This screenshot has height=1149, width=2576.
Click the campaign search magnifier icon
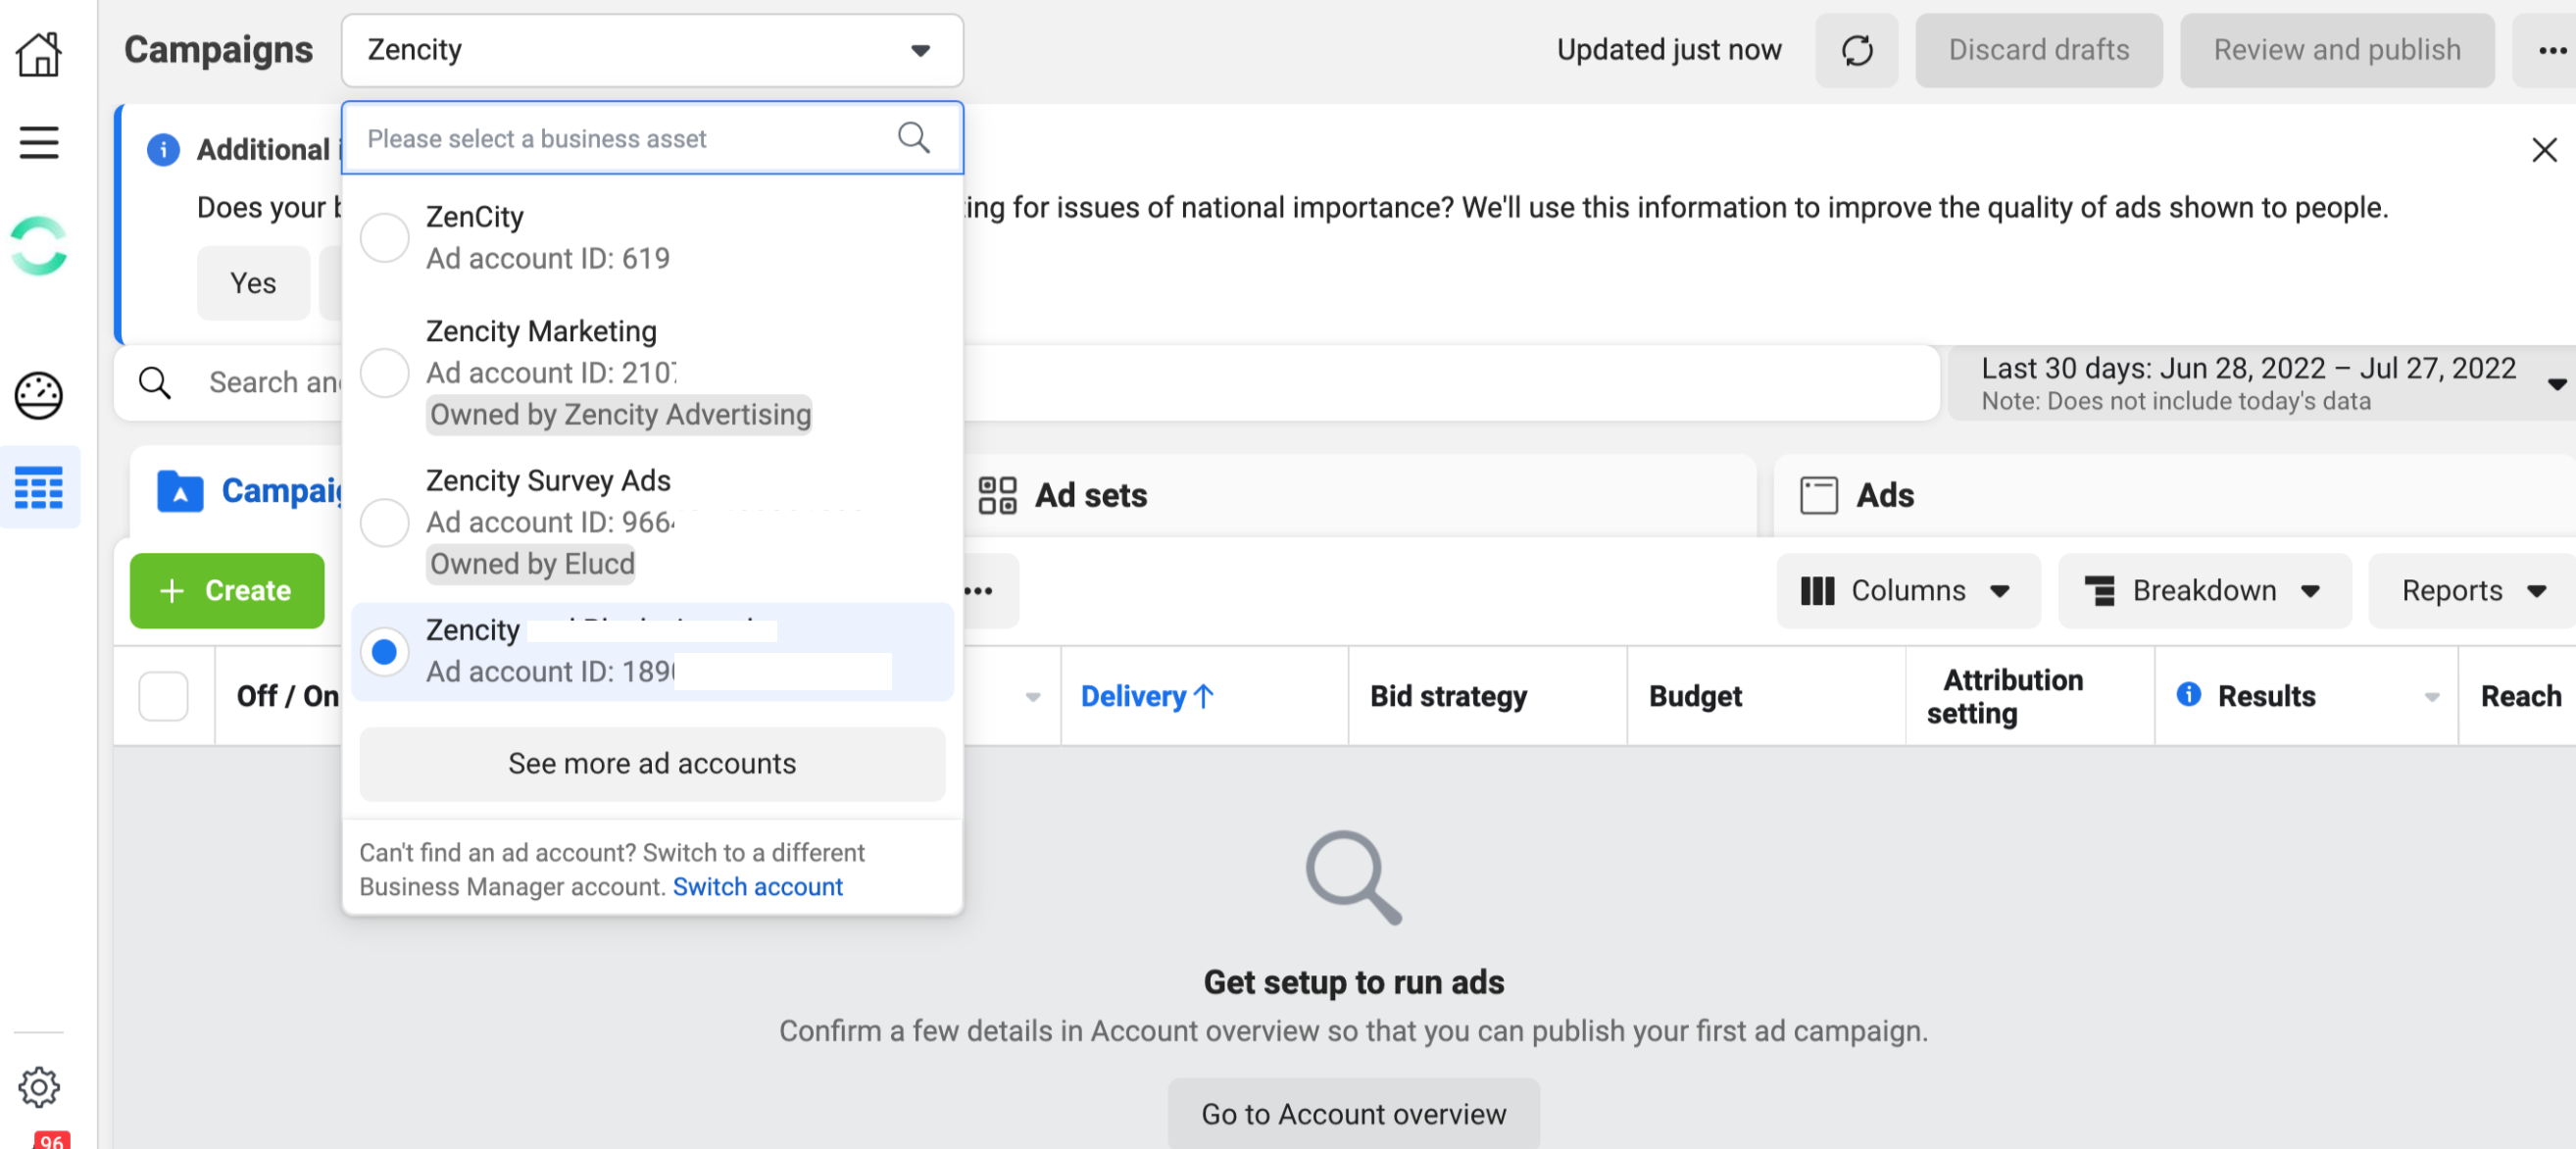coord(154,382)
